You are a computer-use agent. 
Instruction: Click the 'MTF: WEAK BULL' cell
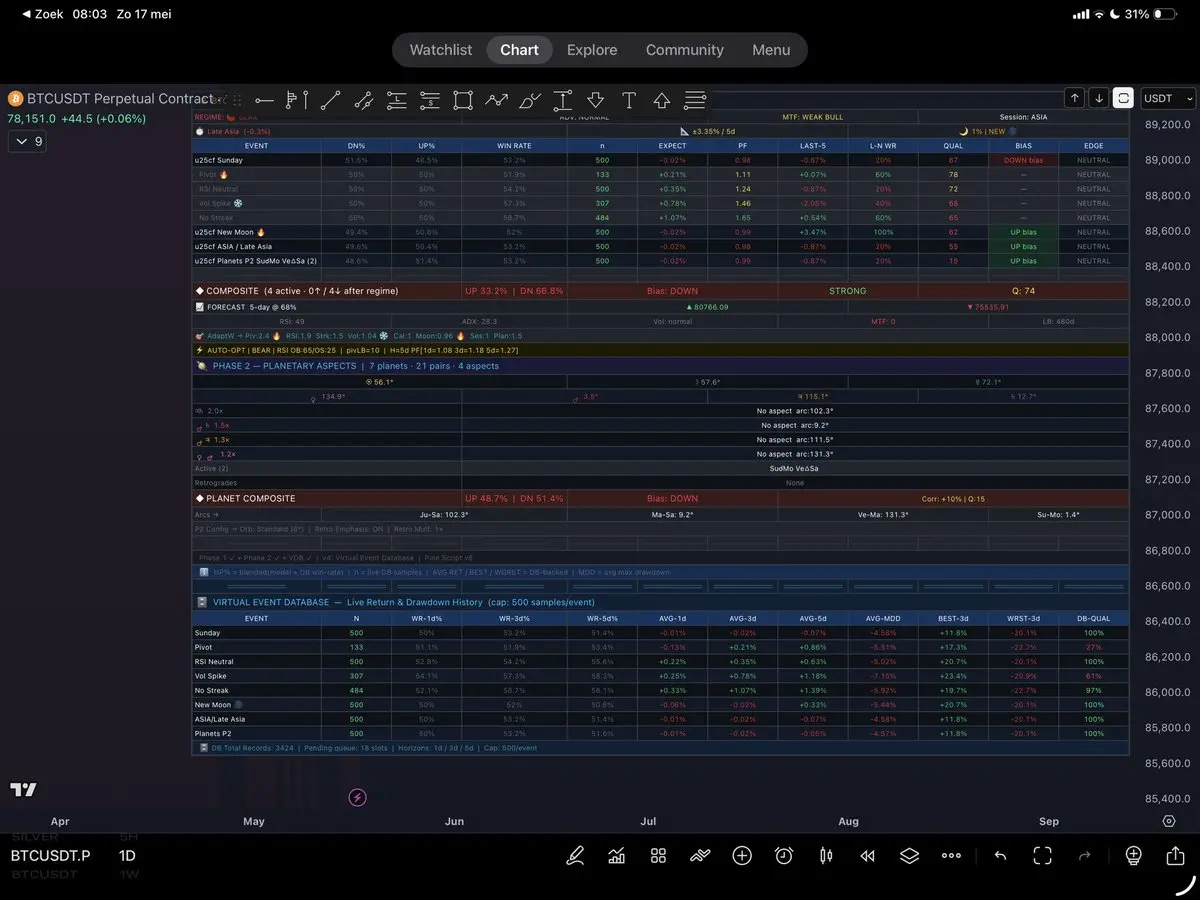click(x=812, y=117)
